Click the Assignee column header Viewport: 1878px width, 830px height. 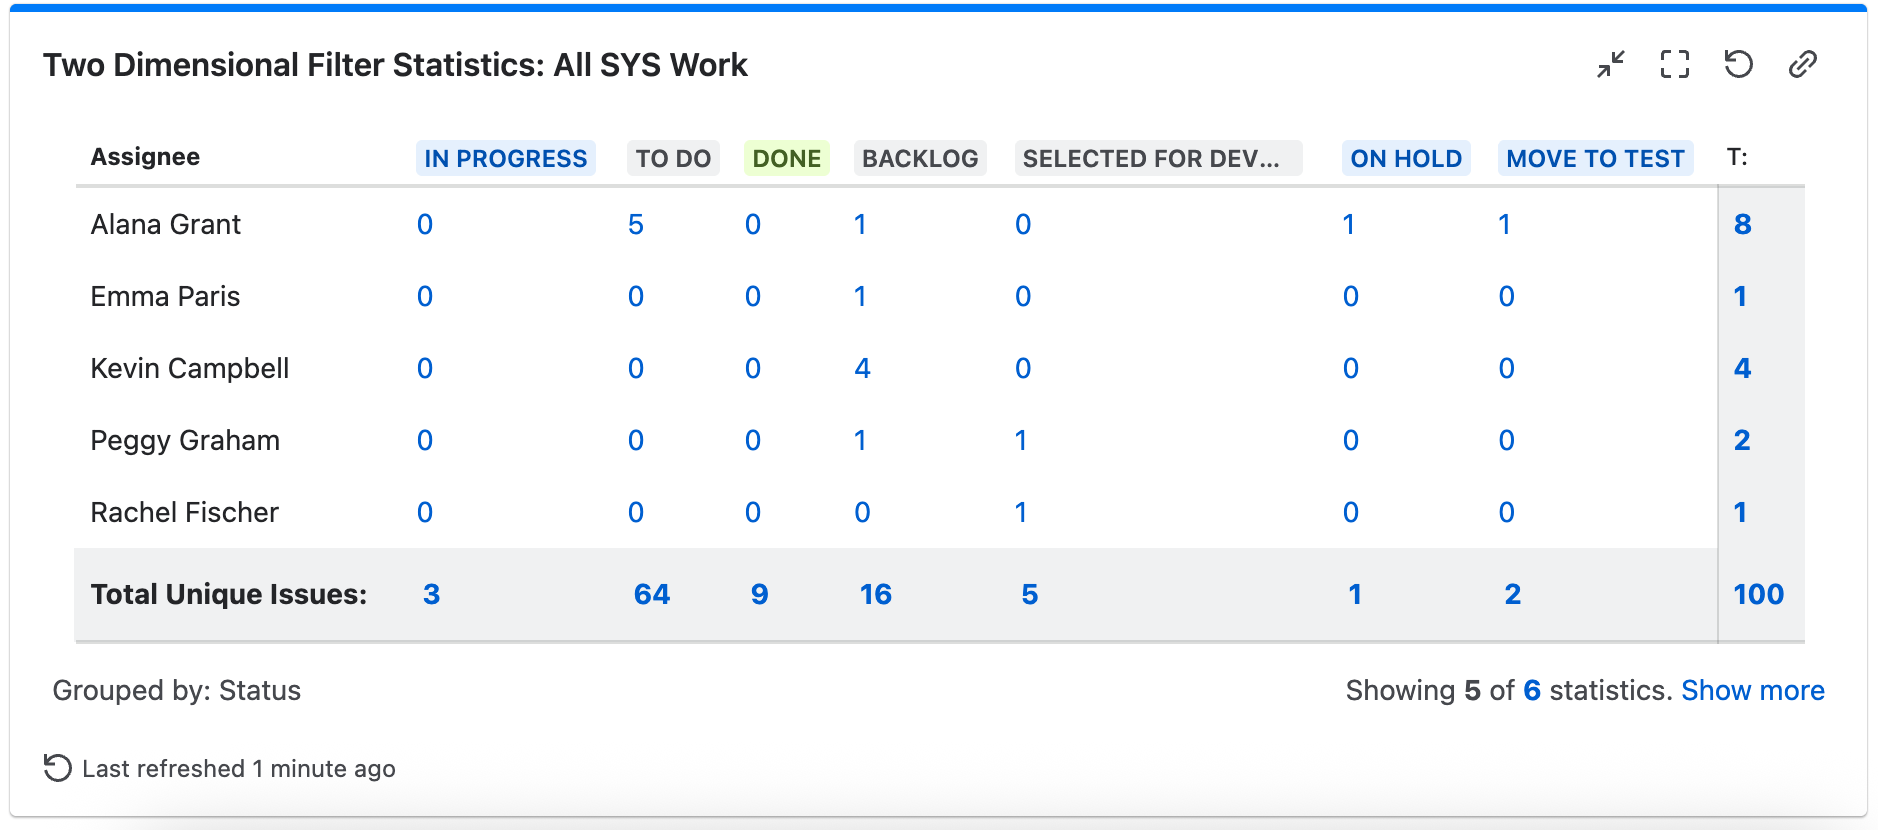tap(145, 157)
